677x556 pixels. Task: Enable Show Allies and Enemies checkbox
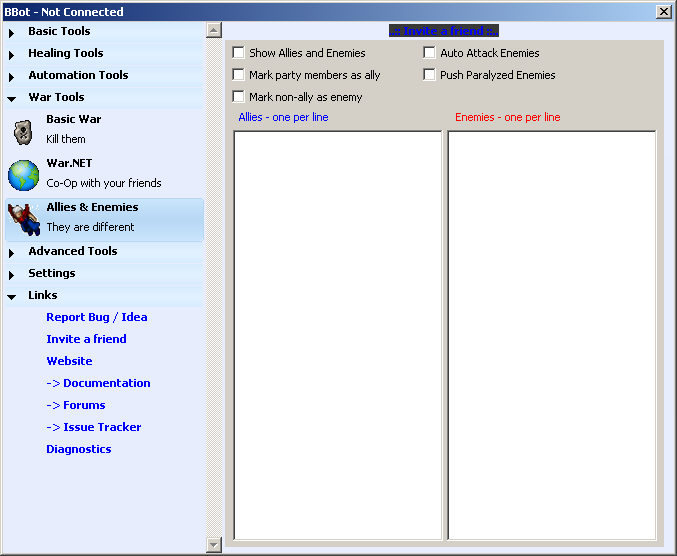pos(238,53)
